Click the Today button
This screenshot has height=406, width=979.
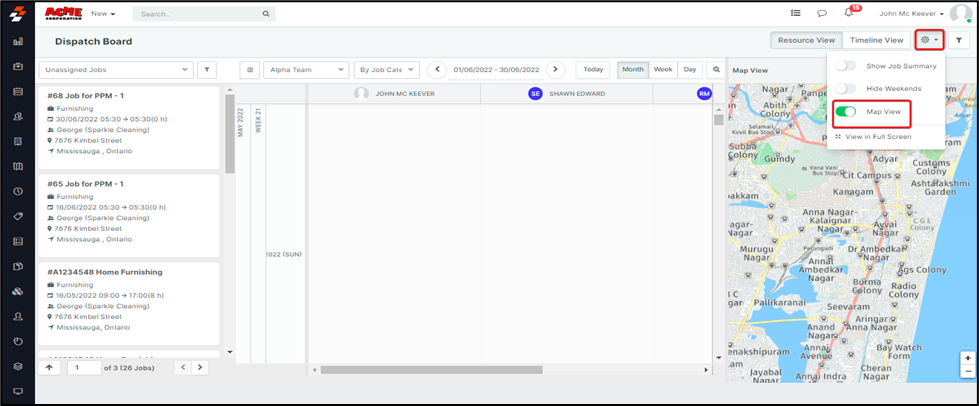pyautogui.click(x=593, y=70)
